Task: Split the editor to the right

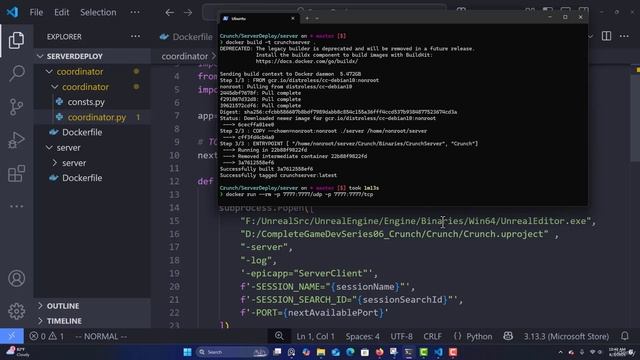Action: point(607,36)
